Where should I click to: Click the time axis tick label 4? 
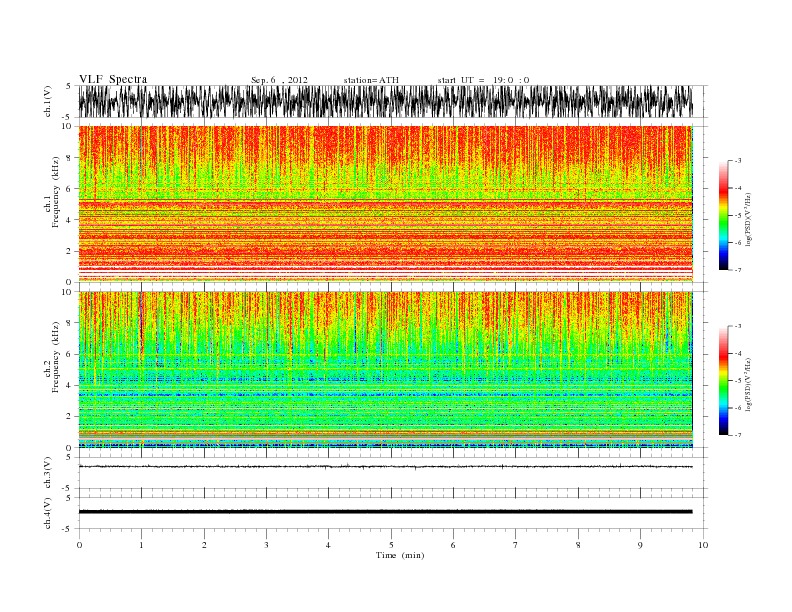pos(328,545)
